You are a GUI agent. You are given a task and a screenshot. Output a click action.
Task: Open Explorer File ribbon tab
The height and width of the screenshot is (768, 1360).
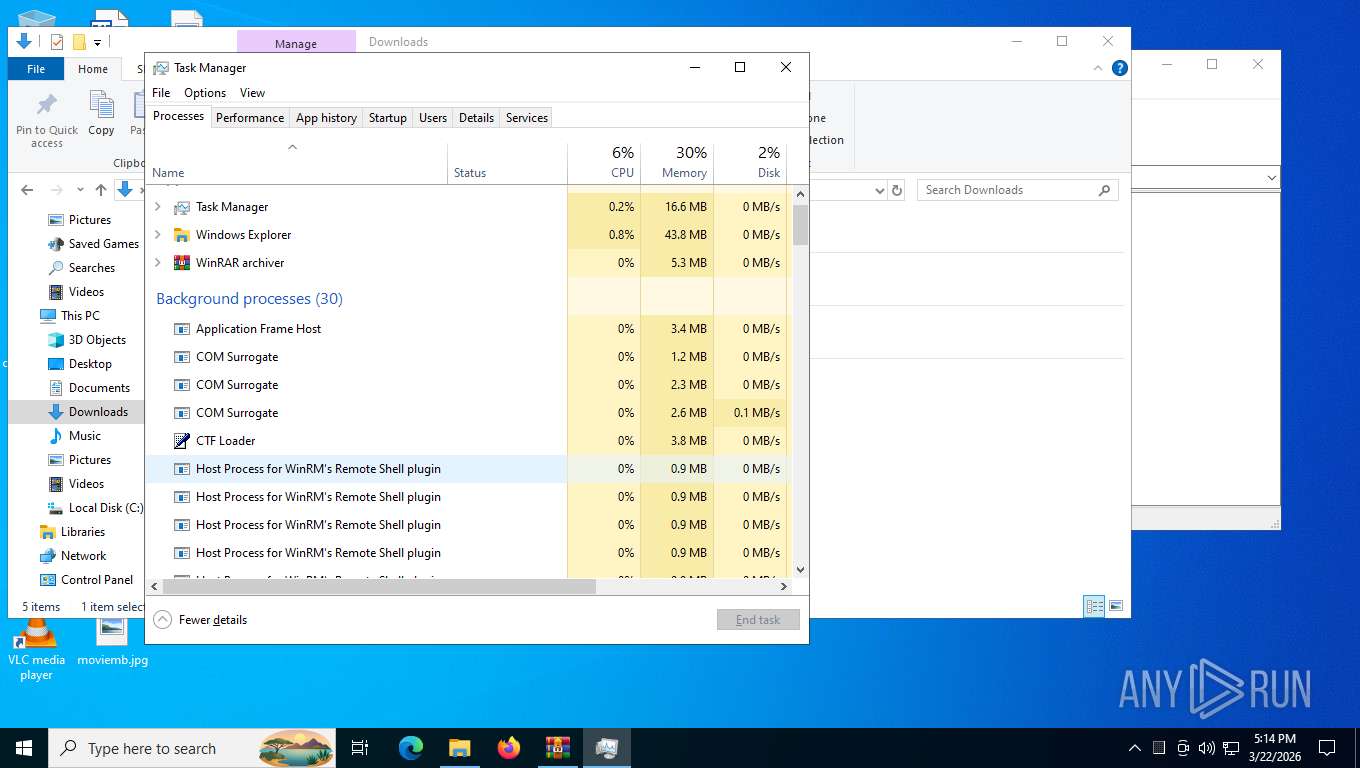[36, 69]
